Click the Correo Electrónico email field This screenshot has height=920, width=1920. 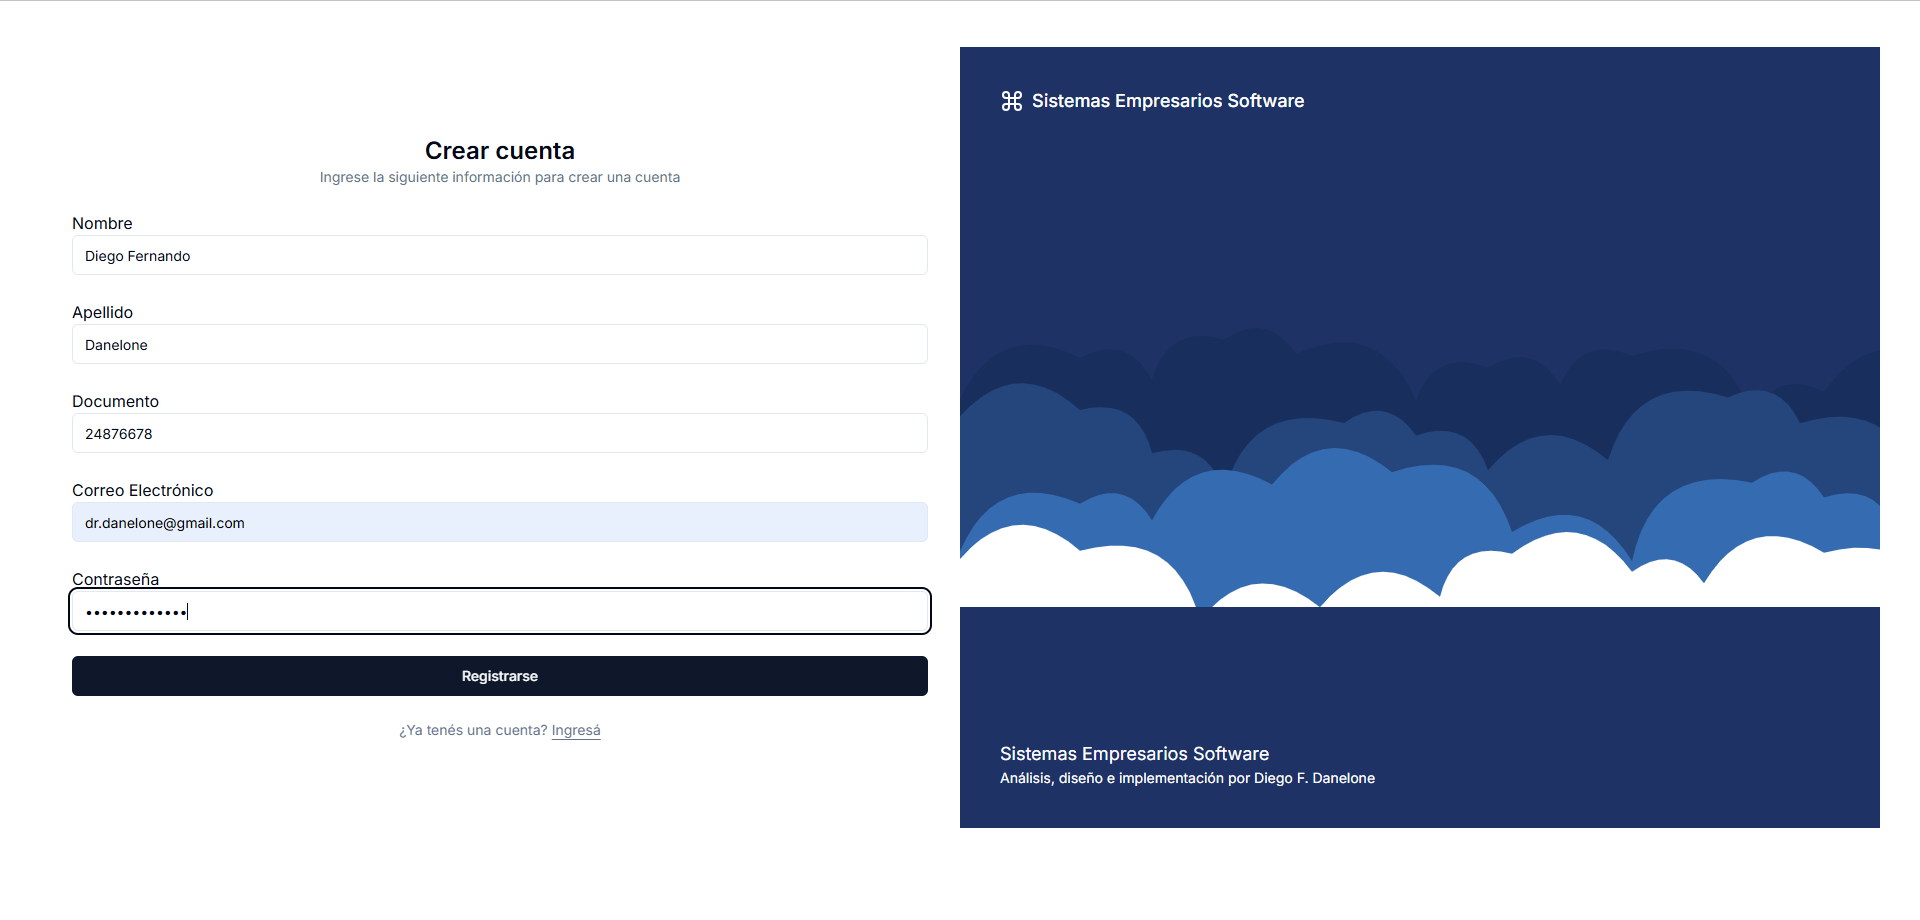point(499,523)
